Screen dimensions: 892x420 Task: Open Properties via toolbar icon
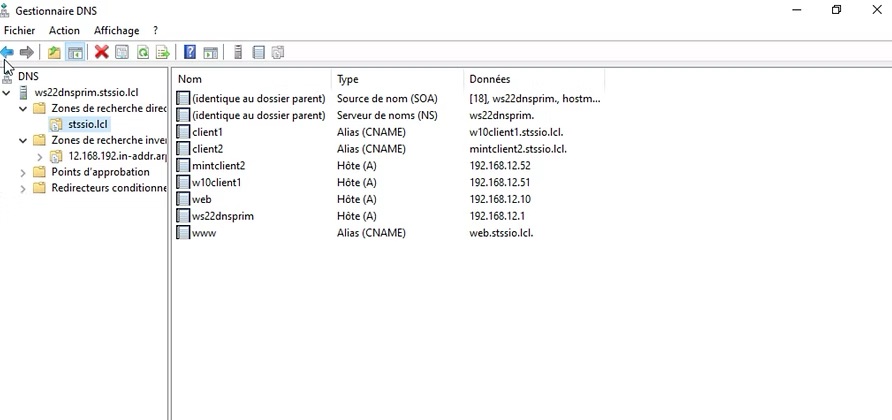122,52
